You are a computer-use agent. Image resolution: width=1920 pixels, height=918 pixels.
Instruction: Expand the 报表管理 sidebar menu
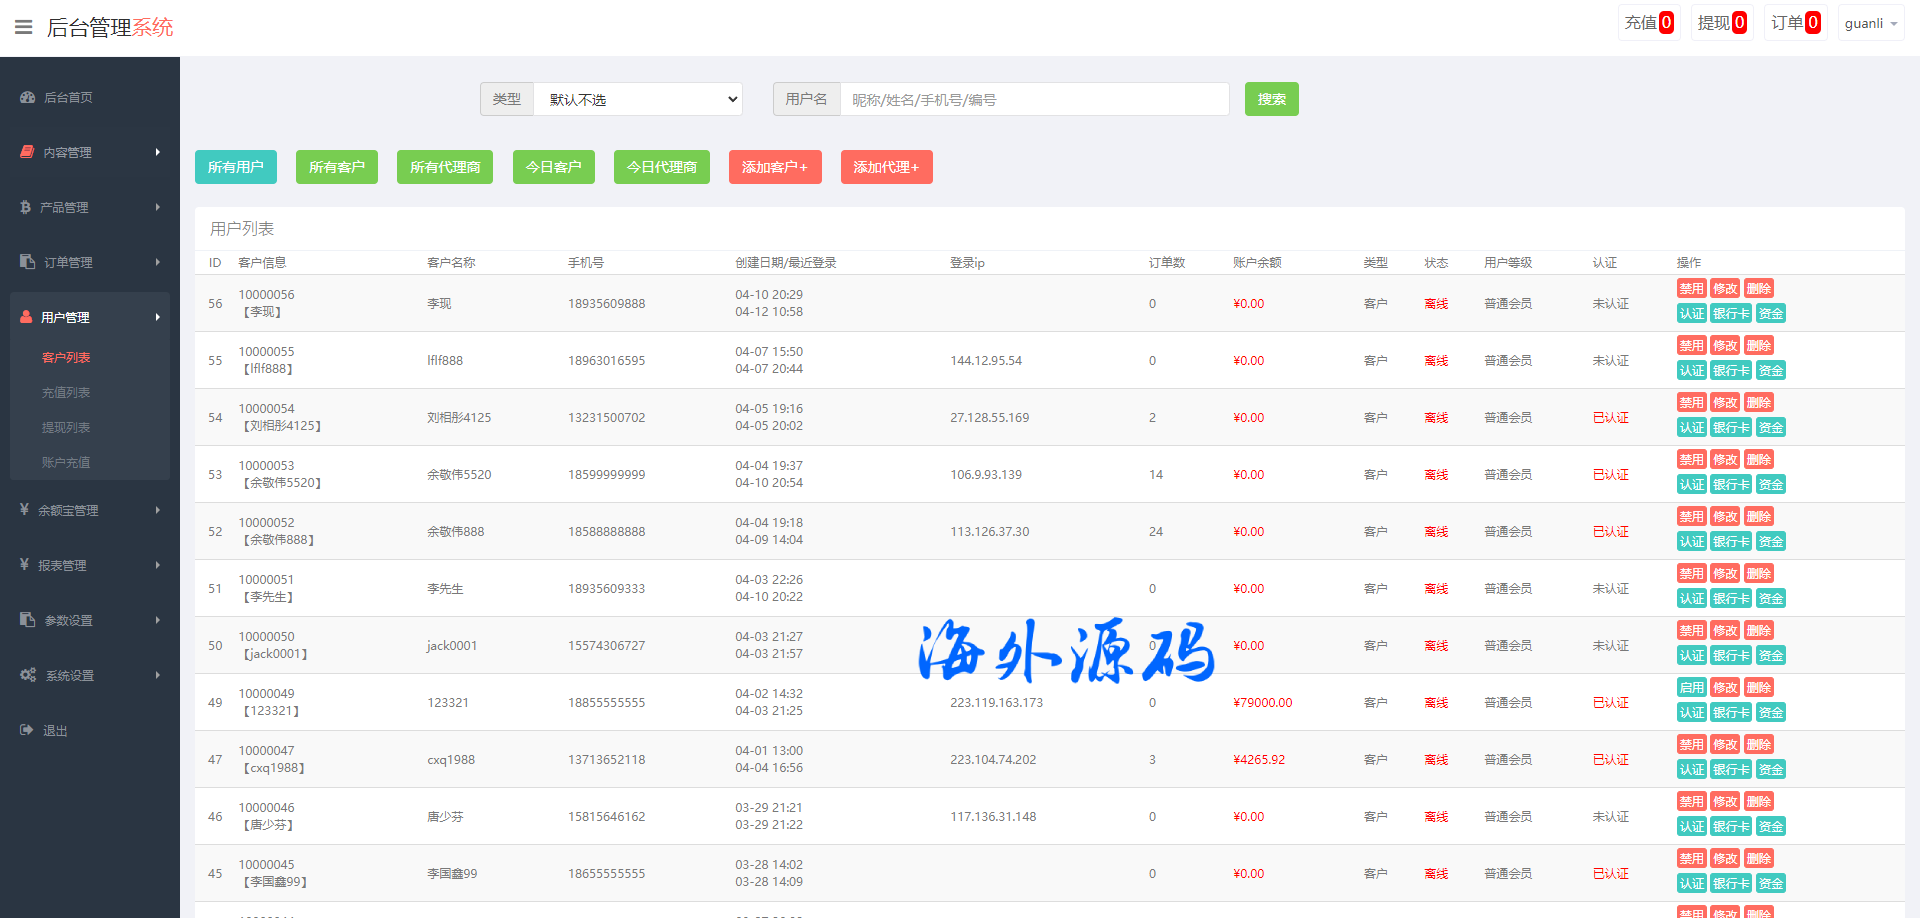(89, 565)
